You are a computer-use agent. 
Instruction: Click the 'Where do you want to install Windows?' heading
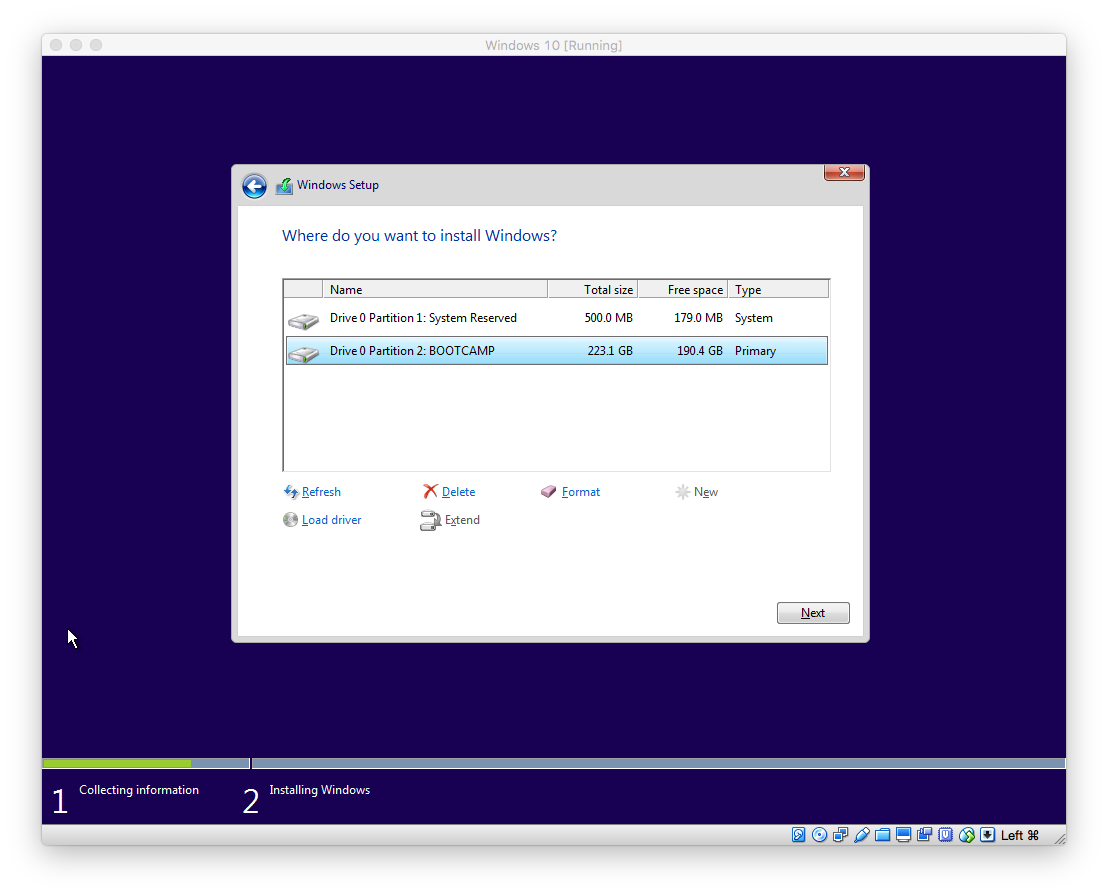[419, 236]
